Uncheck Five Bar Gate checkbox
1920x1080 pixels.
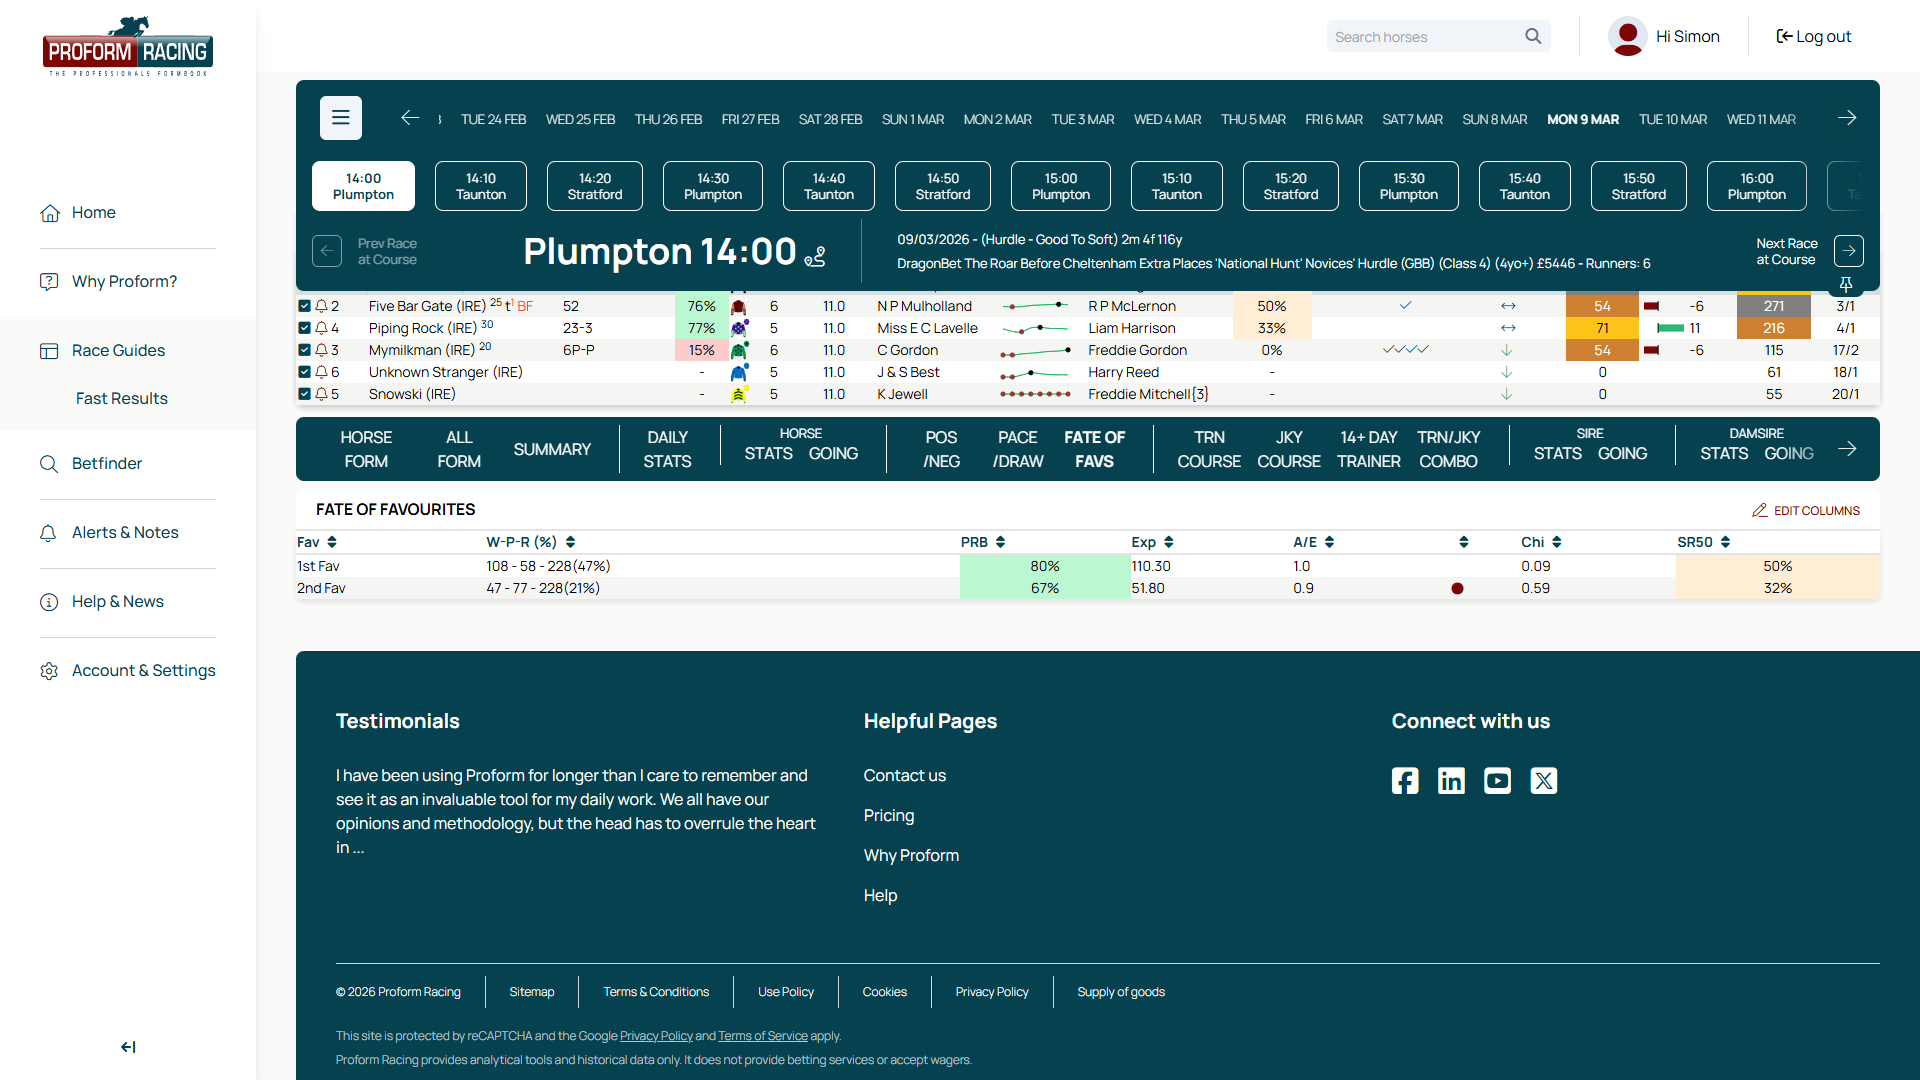coord(304,306)
